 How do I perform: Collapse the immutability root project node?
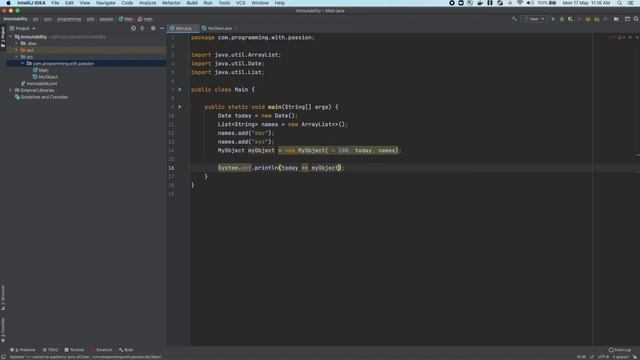[11, 37]
